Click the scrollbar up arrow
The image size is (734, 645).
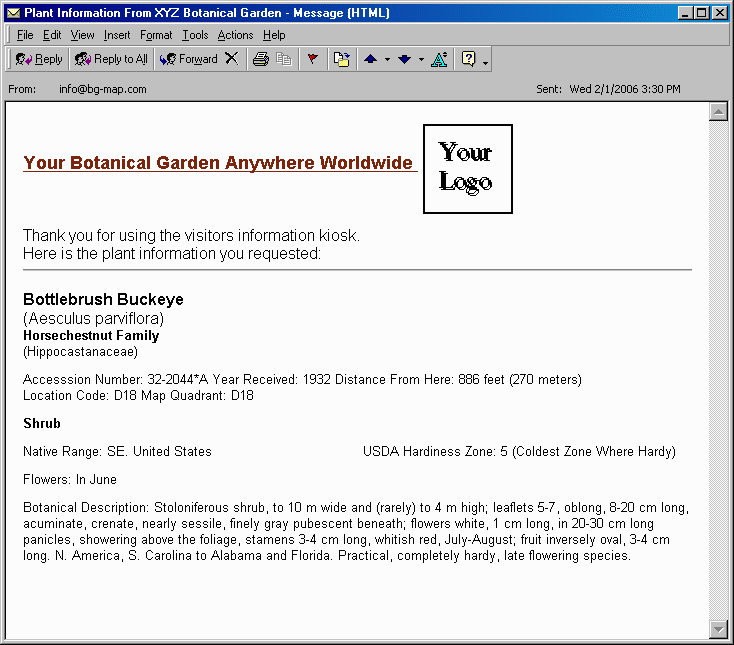[x=718, y=112]
